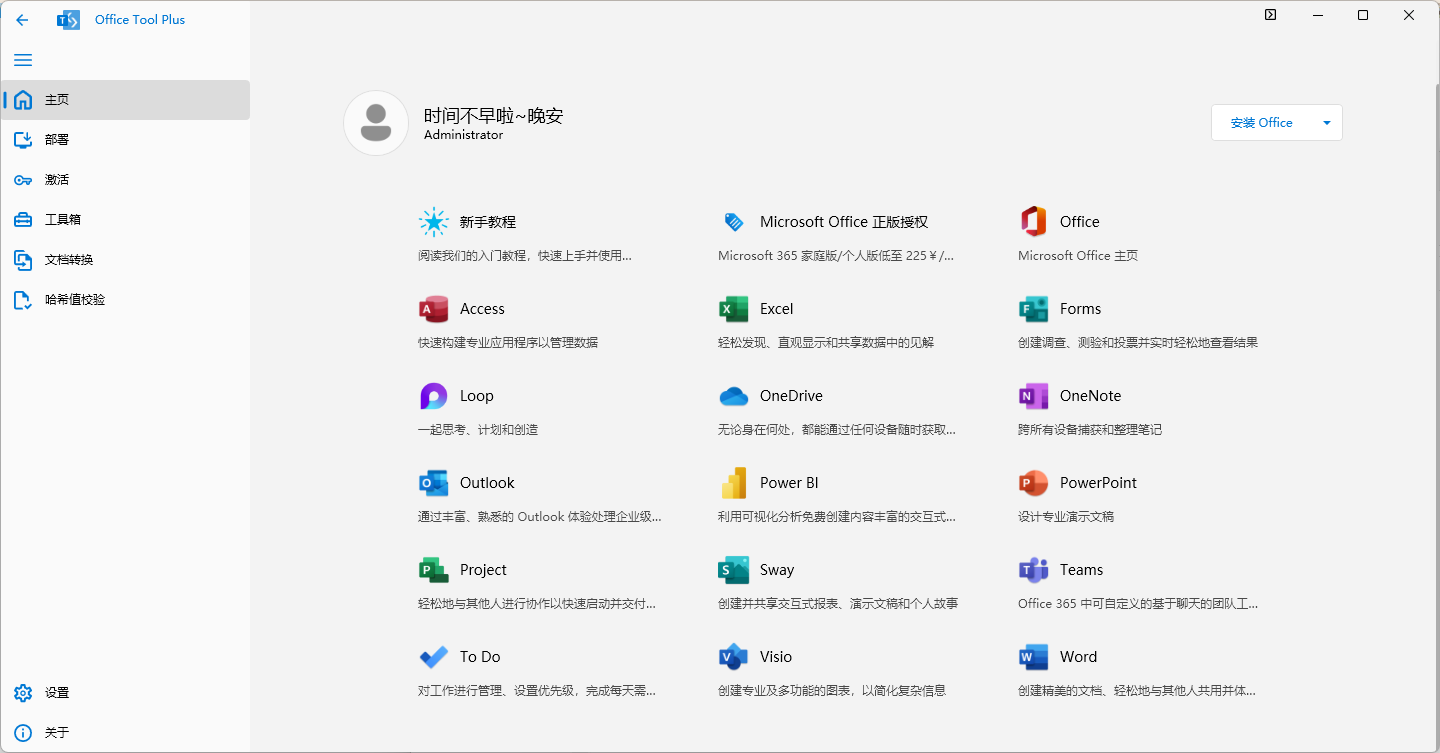Click the 时间不早啦~晚安 greeting text
Viewport: 1440px width, 753px height.
click(x=494, y=116)
